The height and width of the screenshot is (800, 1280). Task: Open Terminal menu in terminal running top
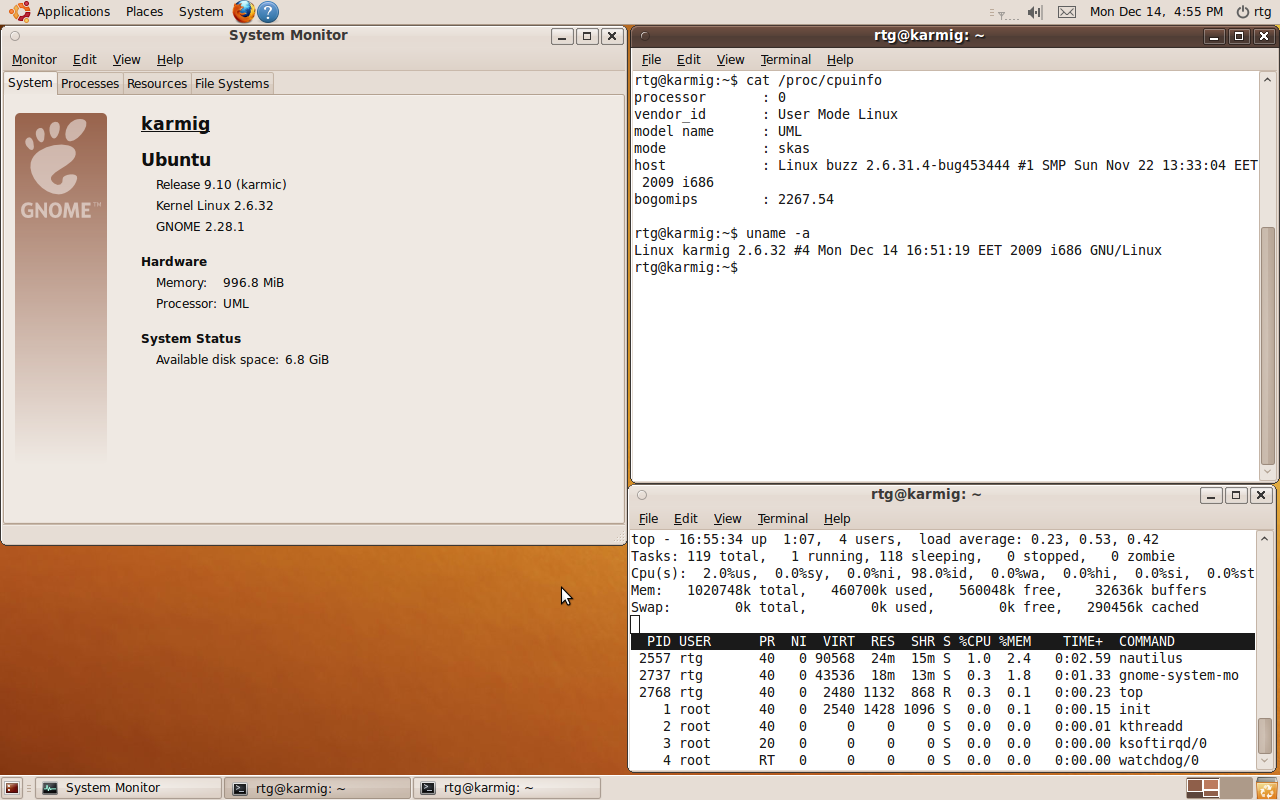783,519
